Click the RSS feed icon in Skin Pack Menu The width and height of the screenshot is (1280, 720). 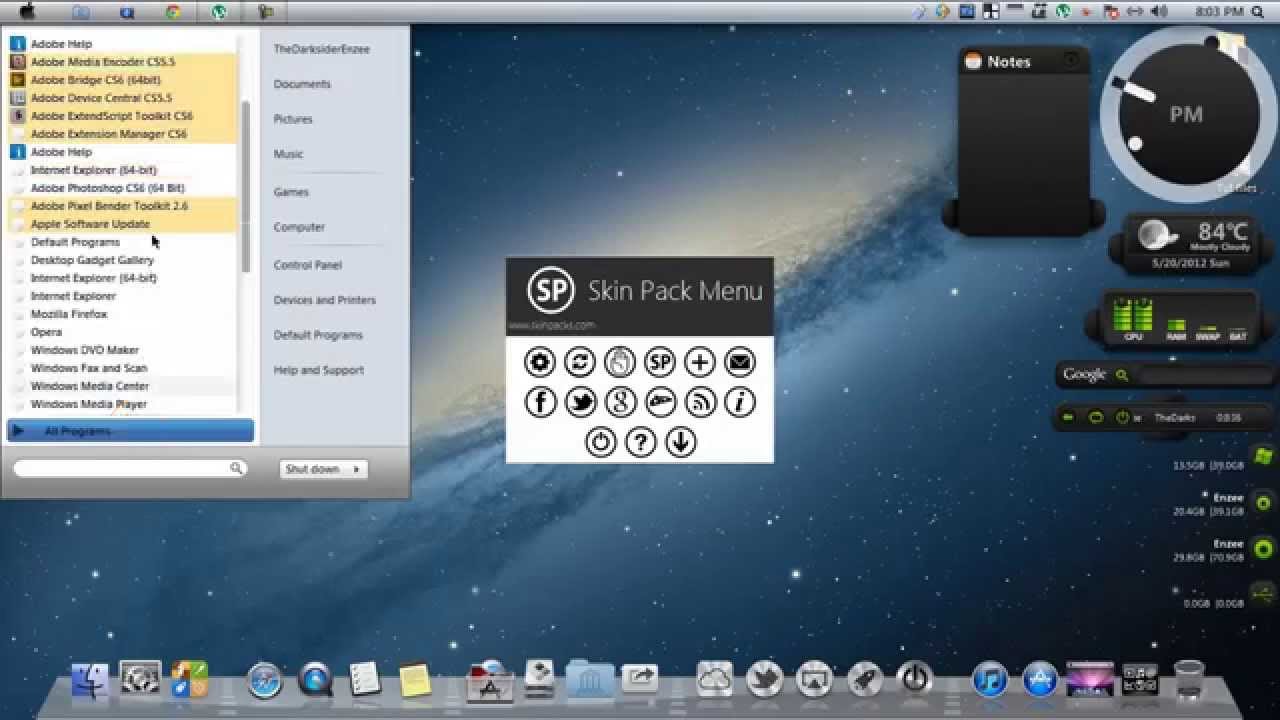(700, 402)
